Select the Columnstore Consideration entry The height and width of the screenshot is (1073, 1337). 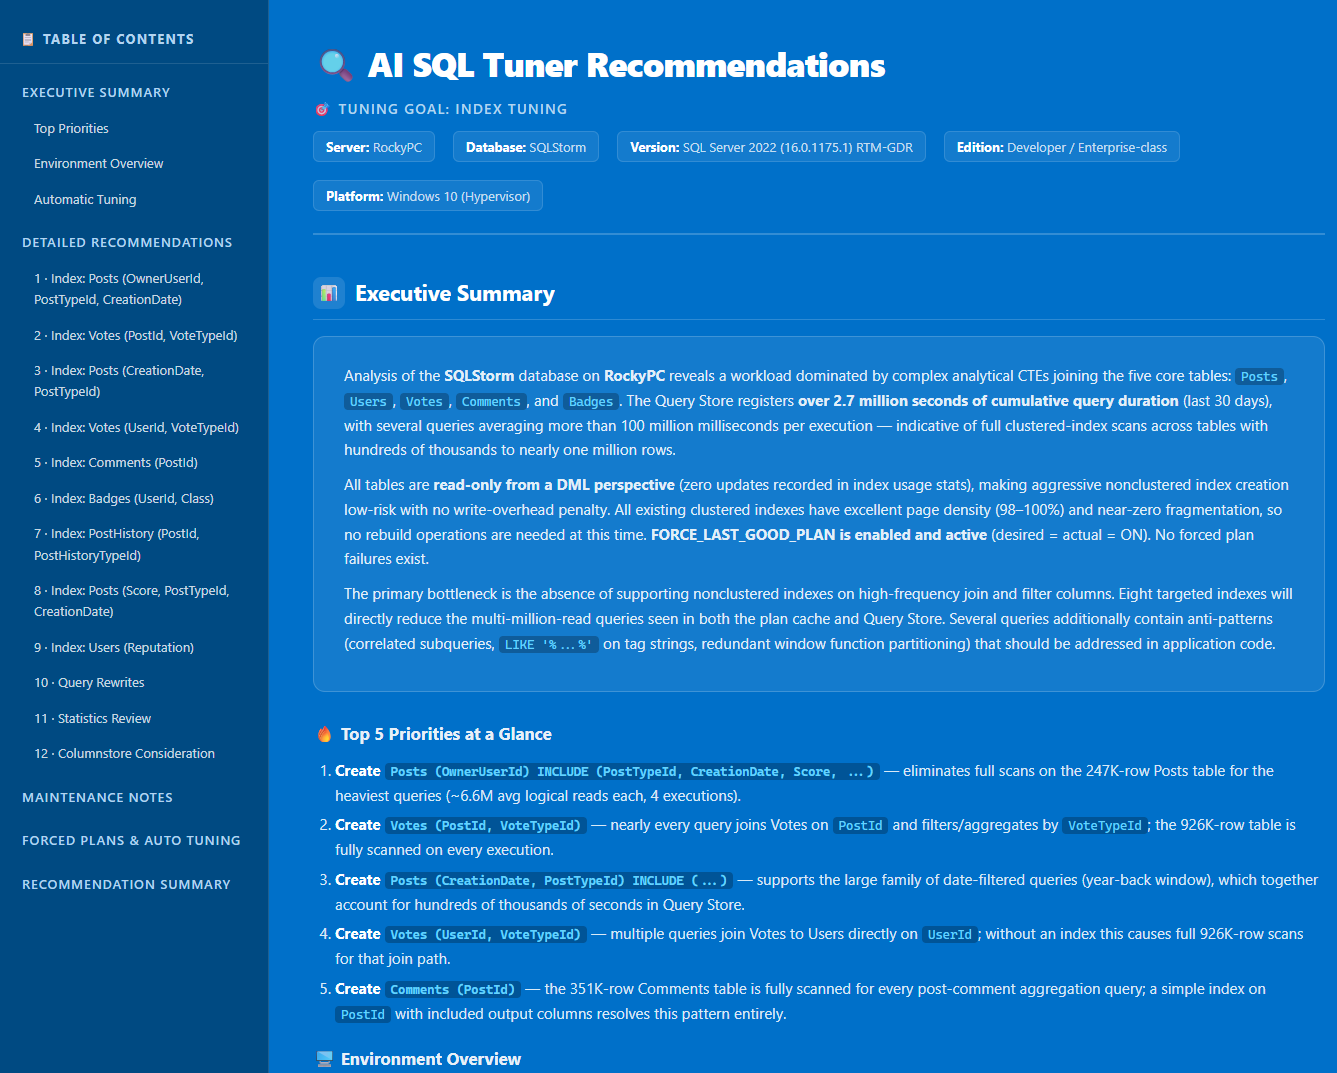click(124, 753)
